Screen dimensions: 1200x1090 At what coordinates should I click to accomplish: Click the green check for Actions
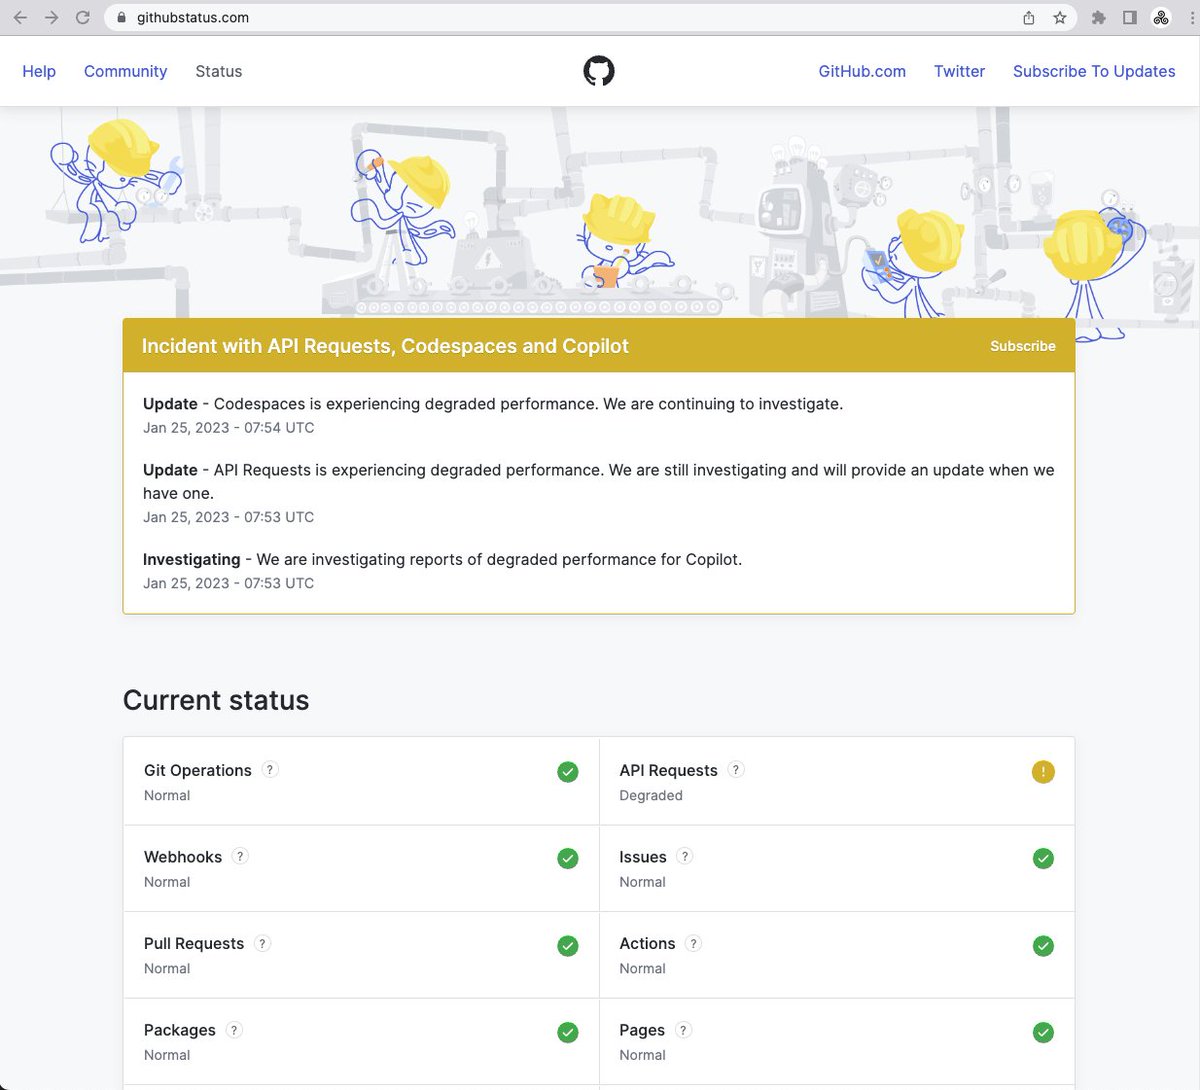point(1043,945)
